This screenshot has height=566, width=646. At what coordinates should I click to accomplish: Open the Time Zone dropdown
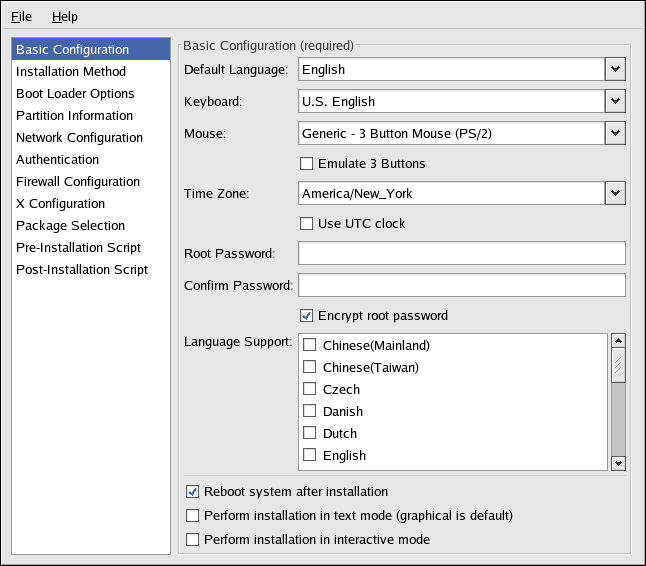(615, 193)
